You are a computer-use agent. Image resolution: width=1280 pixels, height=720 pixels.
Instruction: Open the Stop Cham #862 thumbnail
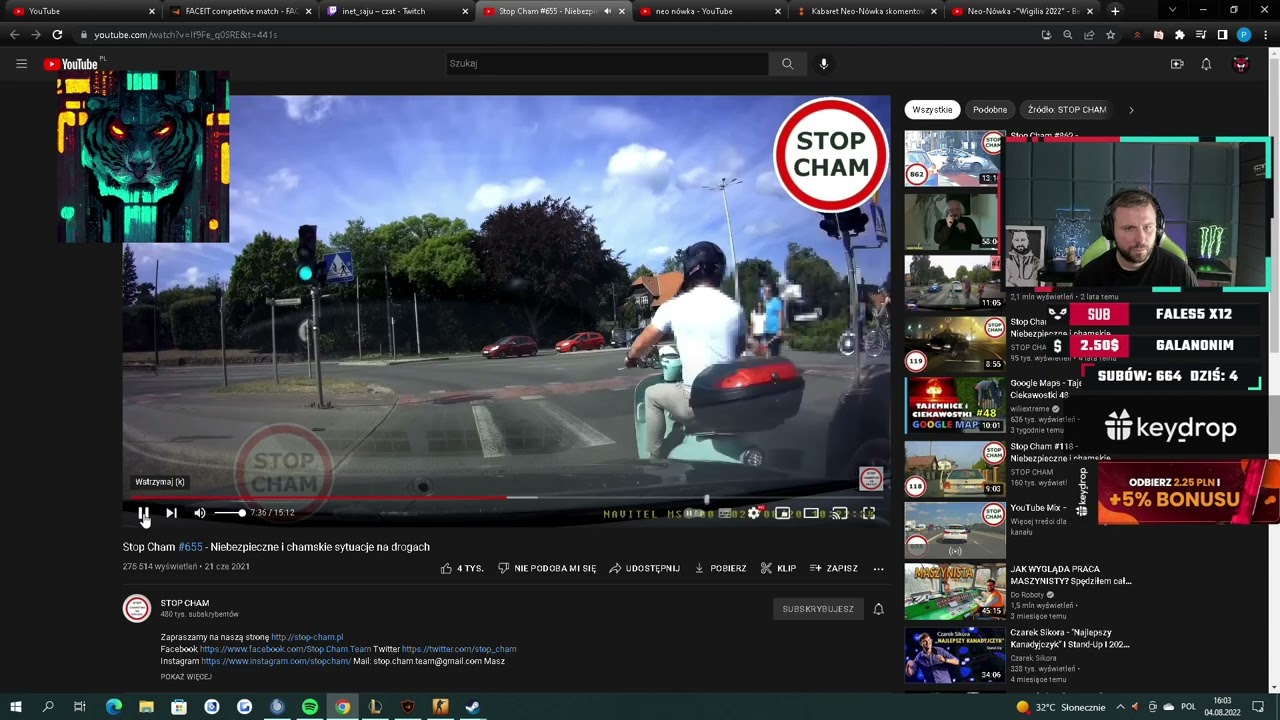click(953, 158)
